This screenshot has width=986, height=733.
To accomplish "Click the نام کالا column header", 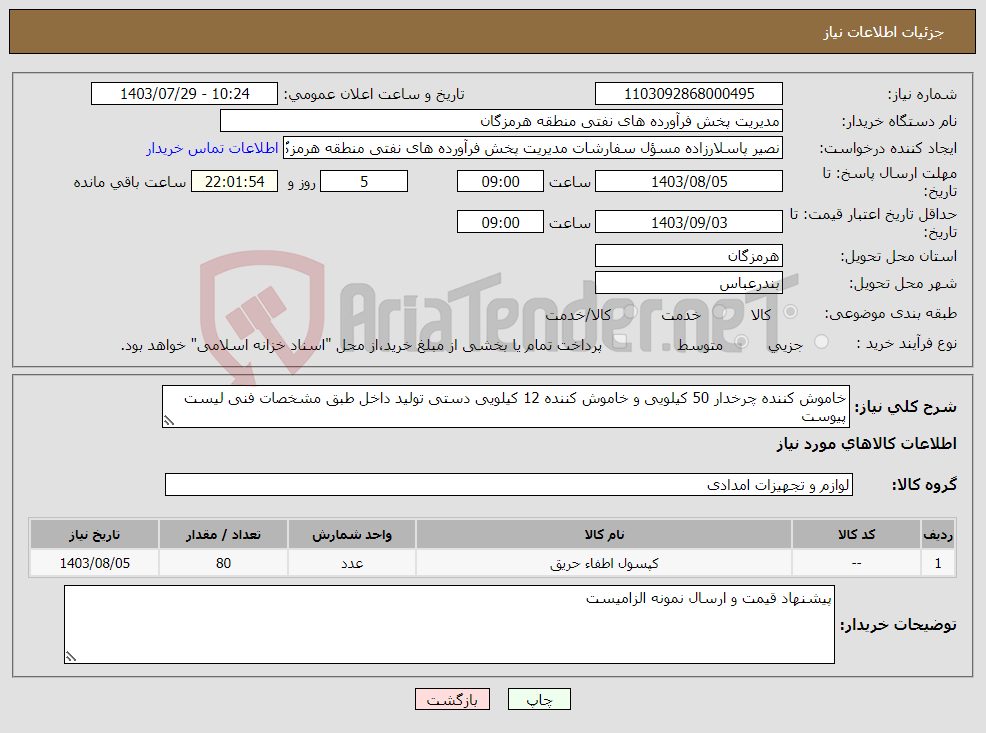I will point(604,534).
